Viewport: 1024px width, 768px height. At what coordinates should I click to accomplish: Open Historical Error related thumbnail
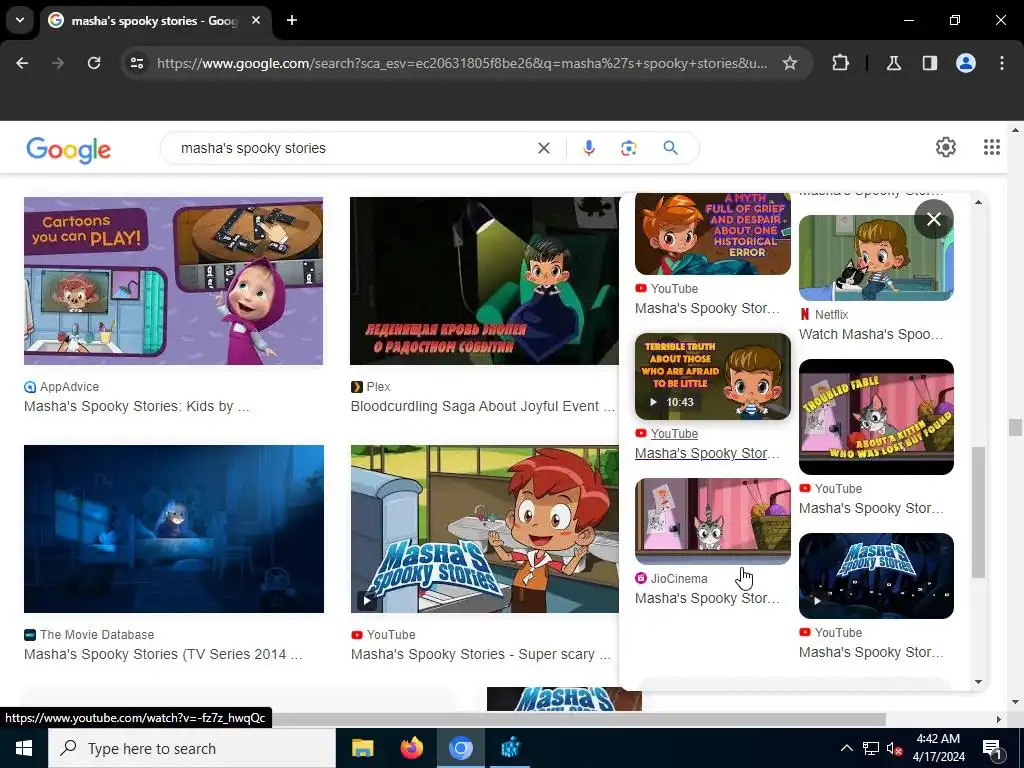coord(712,234)
